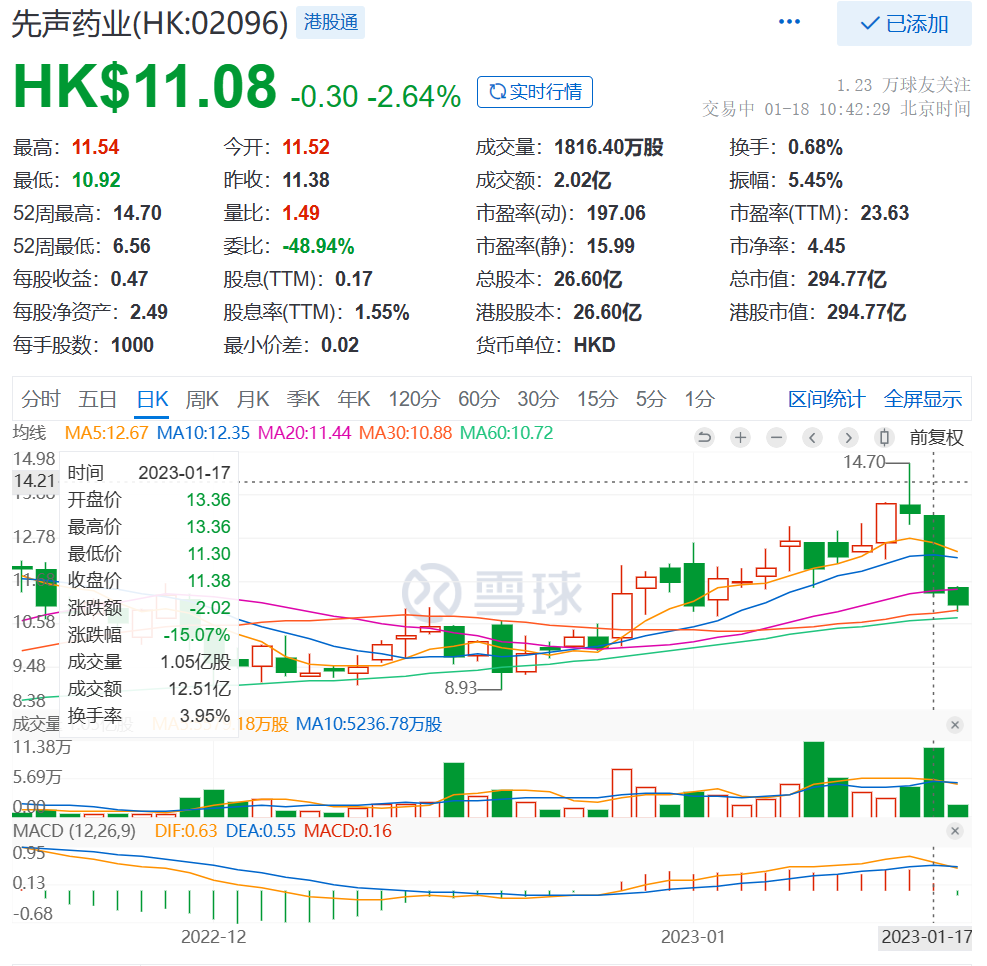Viewport: 987px width, 966px height.
Task: Click the HK$11.08 current price
Action: pyautogui.click(x=145, y=86)
